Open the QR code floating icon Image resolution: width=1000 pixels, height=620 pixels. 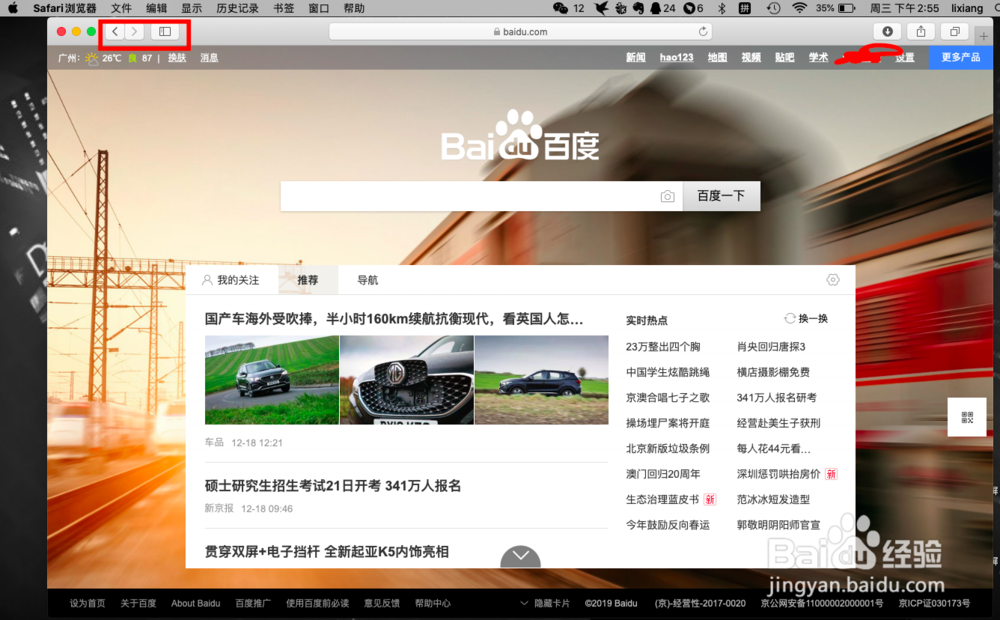pyautogui.click(x=967, y=417)
